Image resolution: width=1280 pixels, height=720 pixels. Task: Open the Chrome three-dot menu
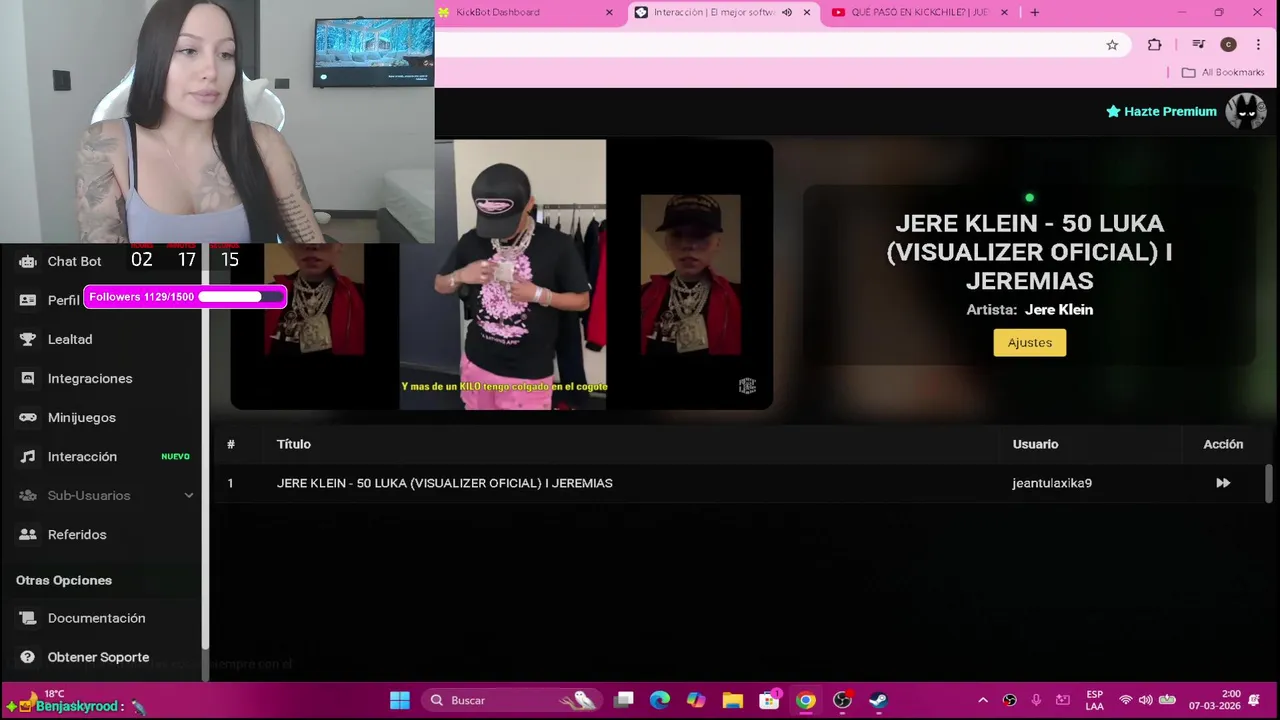point(1258,44)
